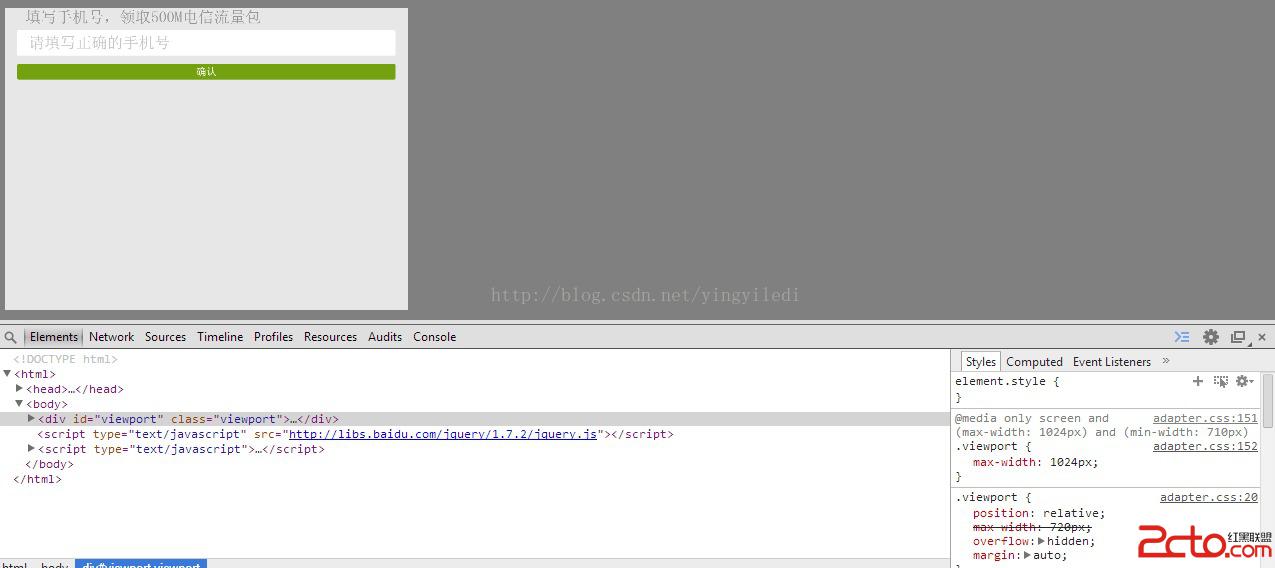This screenshot has height=568, width=1275.
Task: Open DevTools settings gear
Action: (1211, 337)
